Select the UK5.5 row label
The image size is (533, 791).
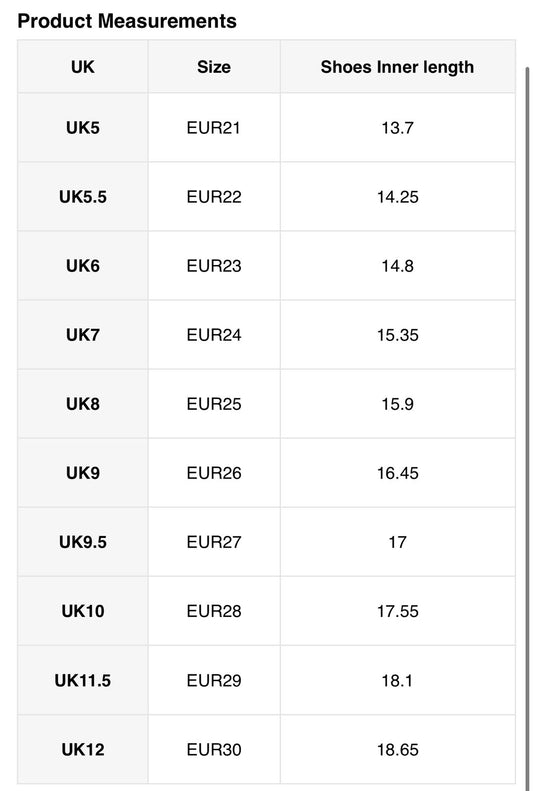tap(83, 197)
